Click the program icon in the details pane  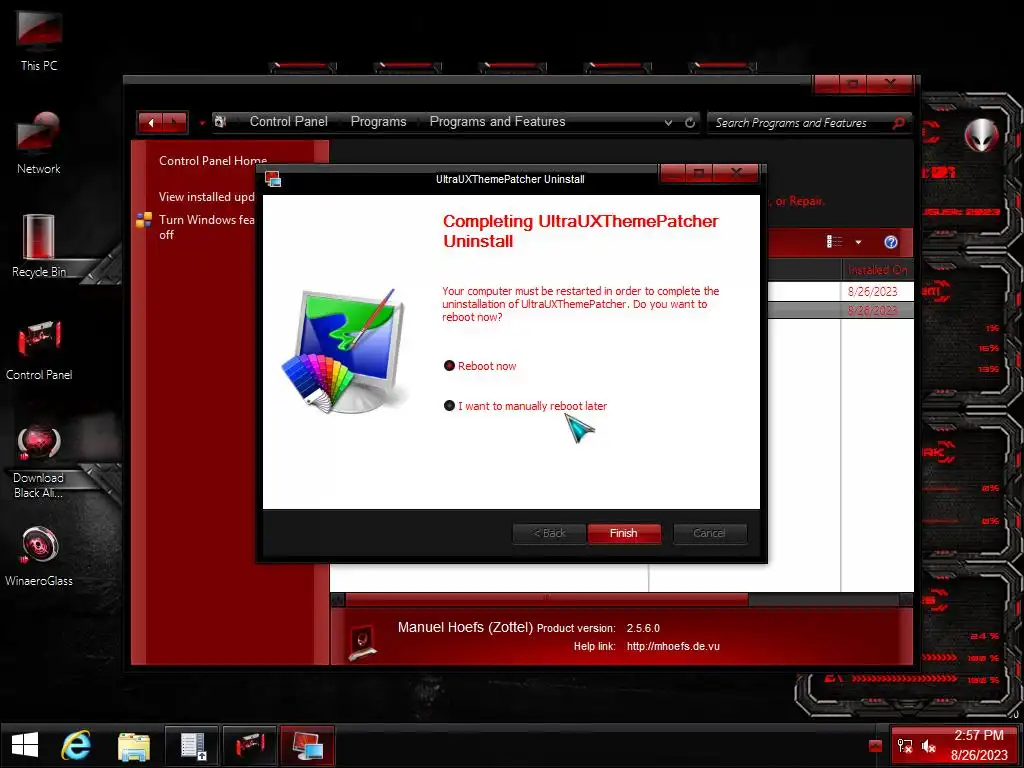(x=364, y=641)
